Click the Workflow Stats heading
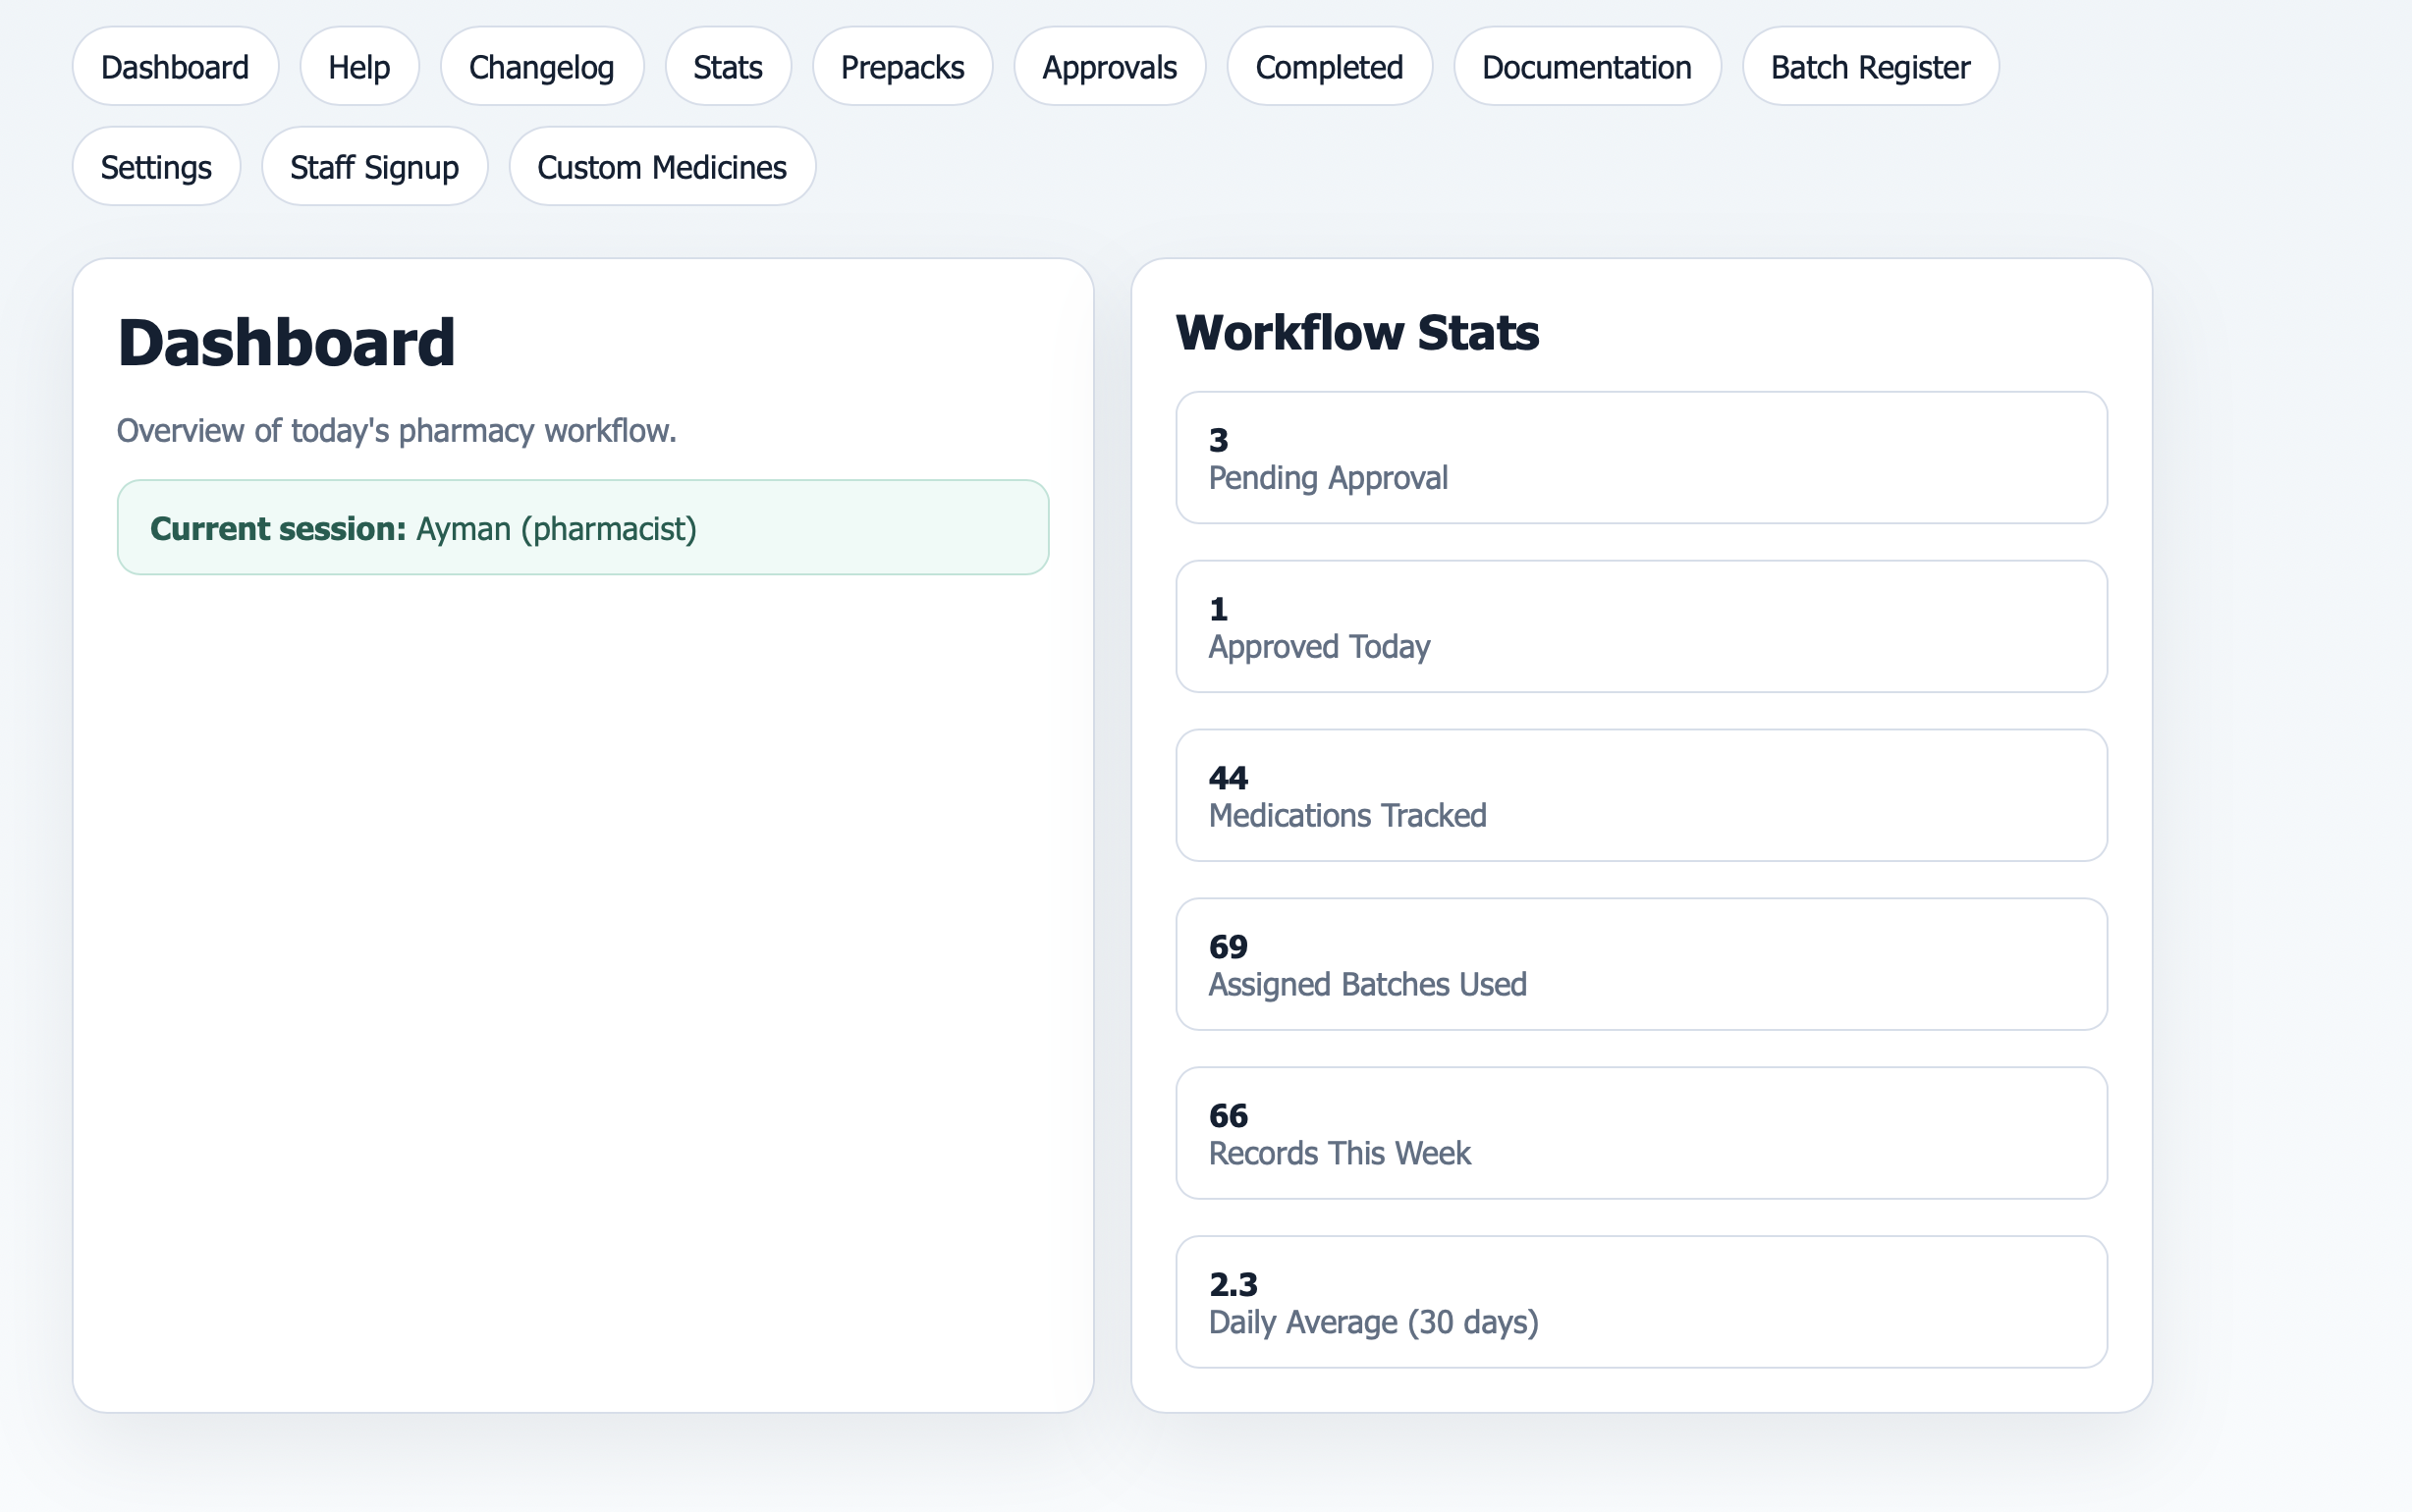The width and height of the screenshot is (2412, 1512). 1357,332
